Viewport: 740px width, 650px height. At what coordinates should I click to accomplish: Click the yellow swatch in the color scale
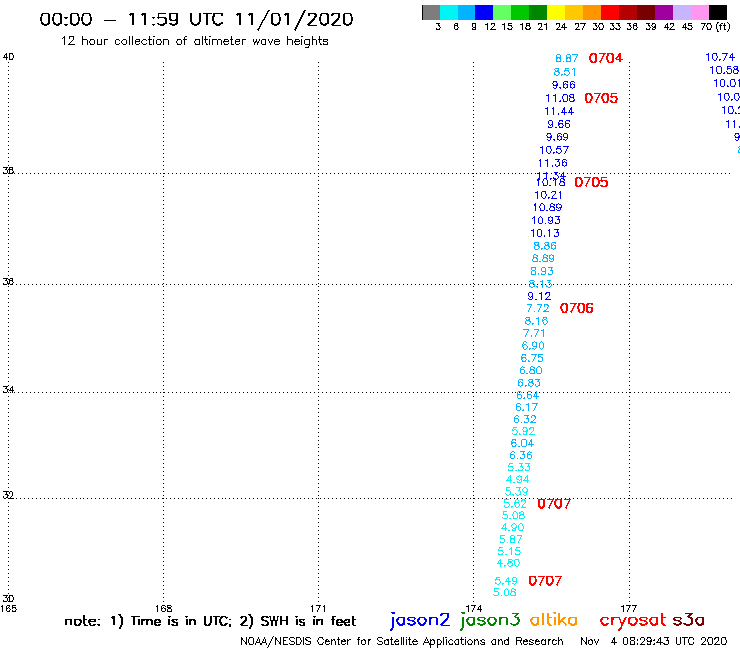556,12
